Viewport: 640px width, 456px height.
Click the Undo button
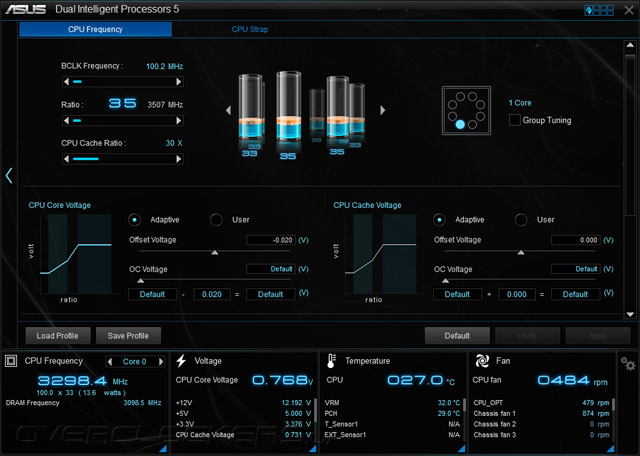click(x=527, y=336)
